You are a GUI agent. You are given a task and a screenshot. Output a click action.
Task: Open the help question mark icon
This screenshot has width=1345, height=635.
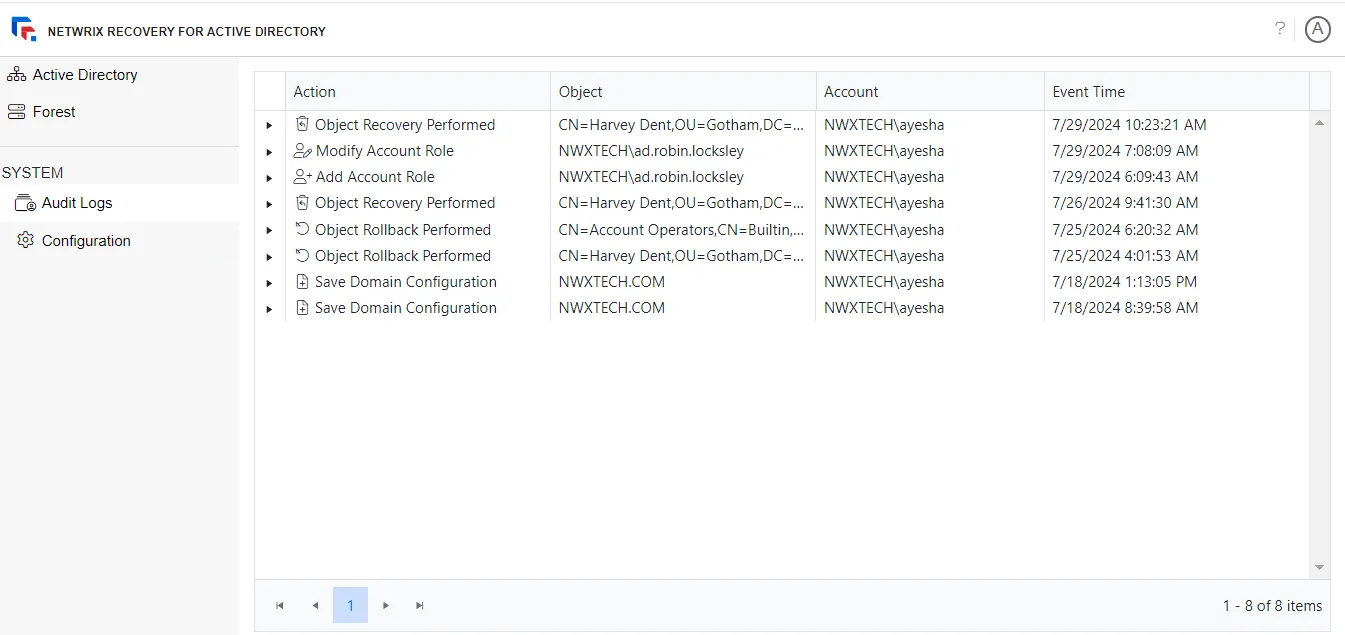click(x=1279, y=29)
